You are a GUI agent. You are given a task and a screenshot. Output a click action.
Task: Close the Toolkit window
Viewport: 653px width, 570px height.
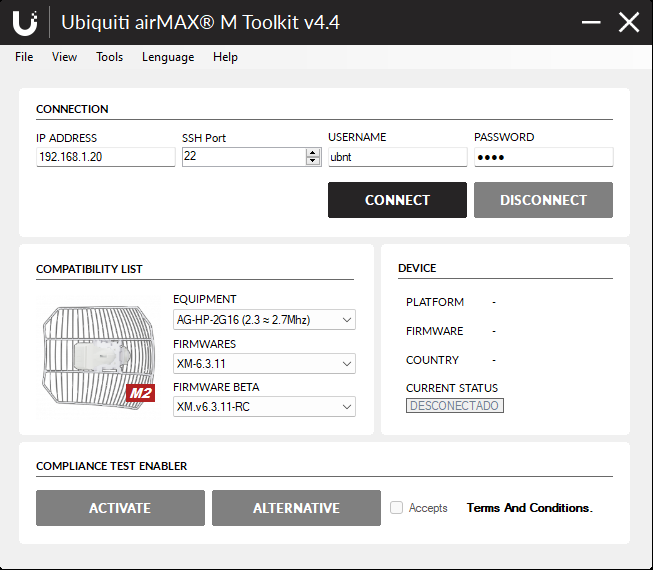(629, 22)
